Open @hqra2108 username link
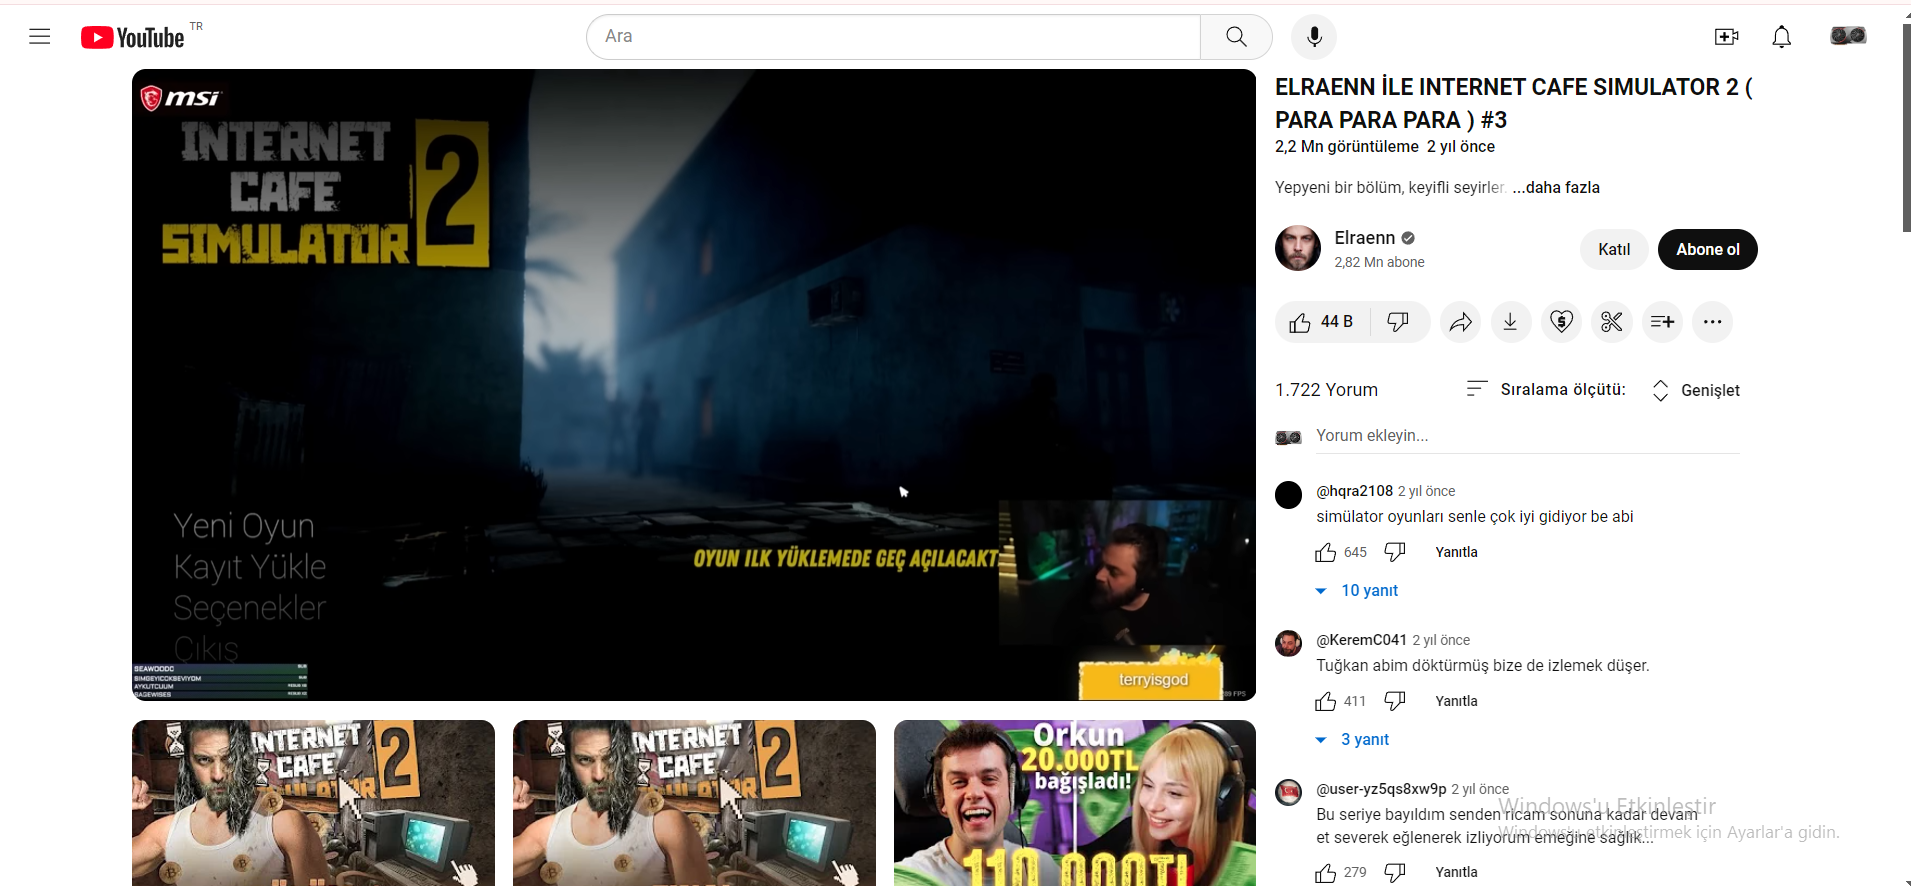Screen dimensions: 1911x886 click(x=1354, y=491)
